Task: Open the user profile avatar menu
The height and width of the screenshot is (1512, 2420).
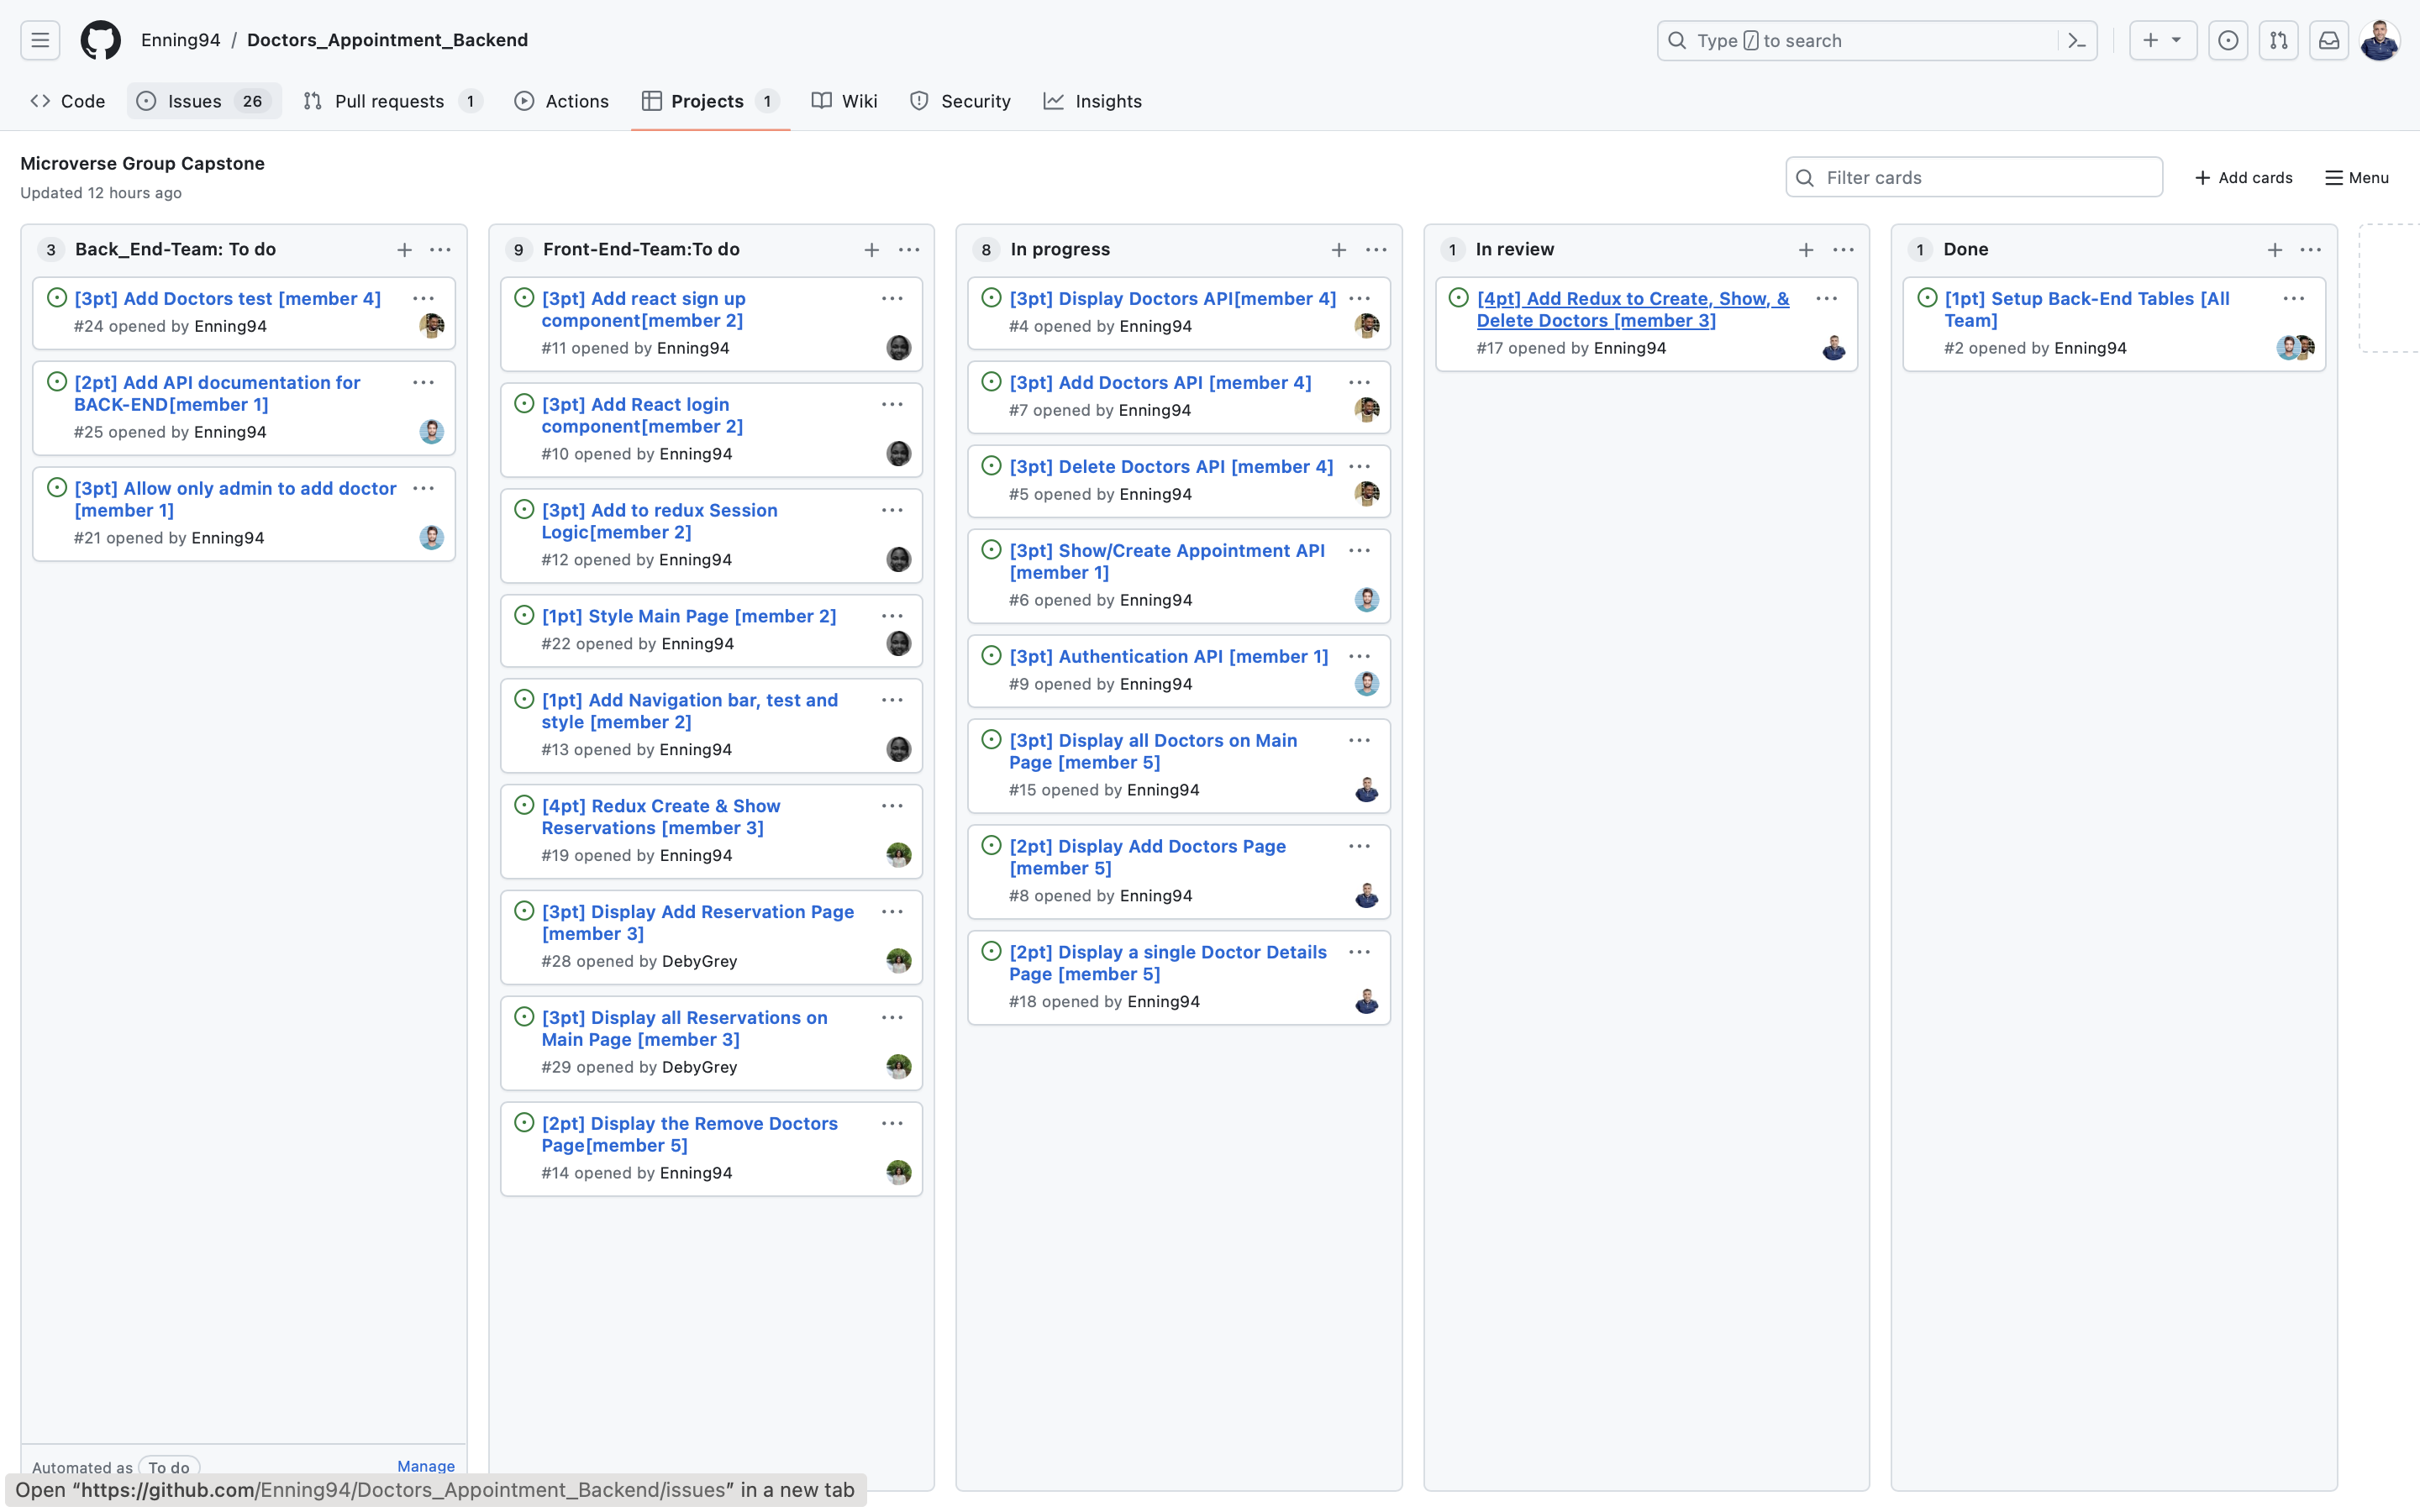Action: coord(2379,41)
